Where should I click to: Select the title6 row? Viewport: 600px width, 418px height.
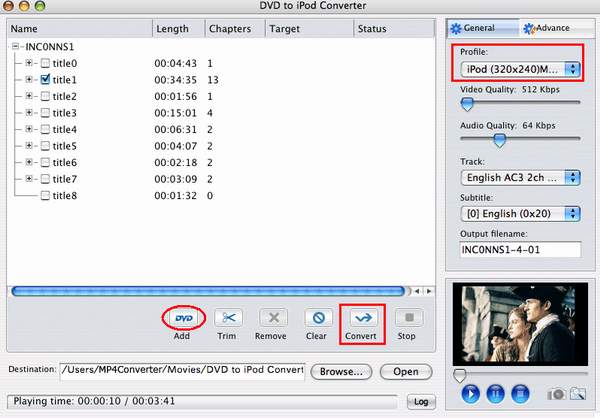tap(221, 163)
